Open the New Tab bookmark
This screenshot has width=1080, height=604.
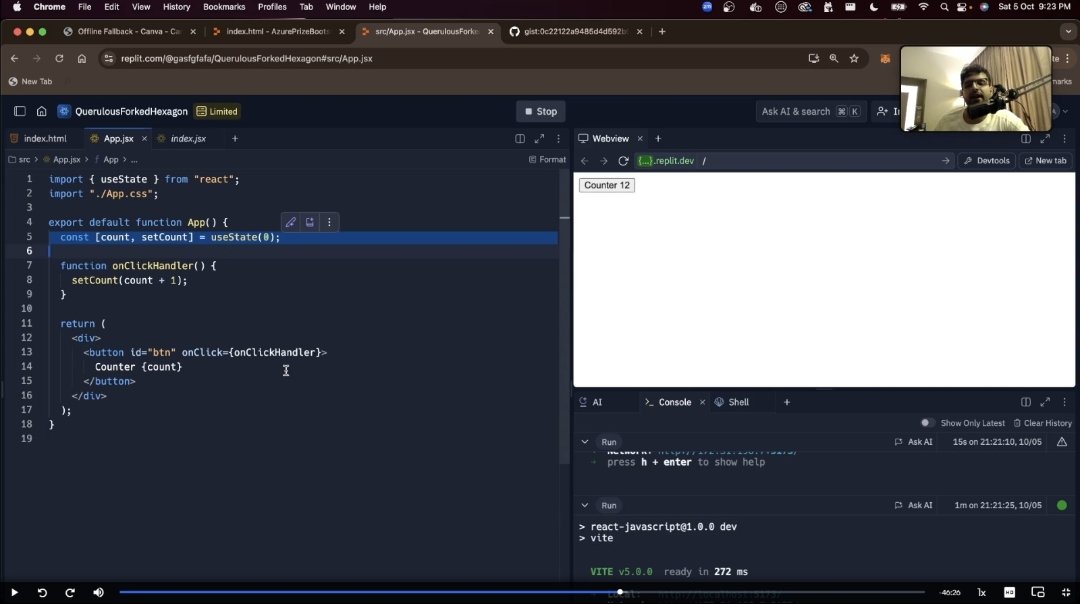[30, 81]
